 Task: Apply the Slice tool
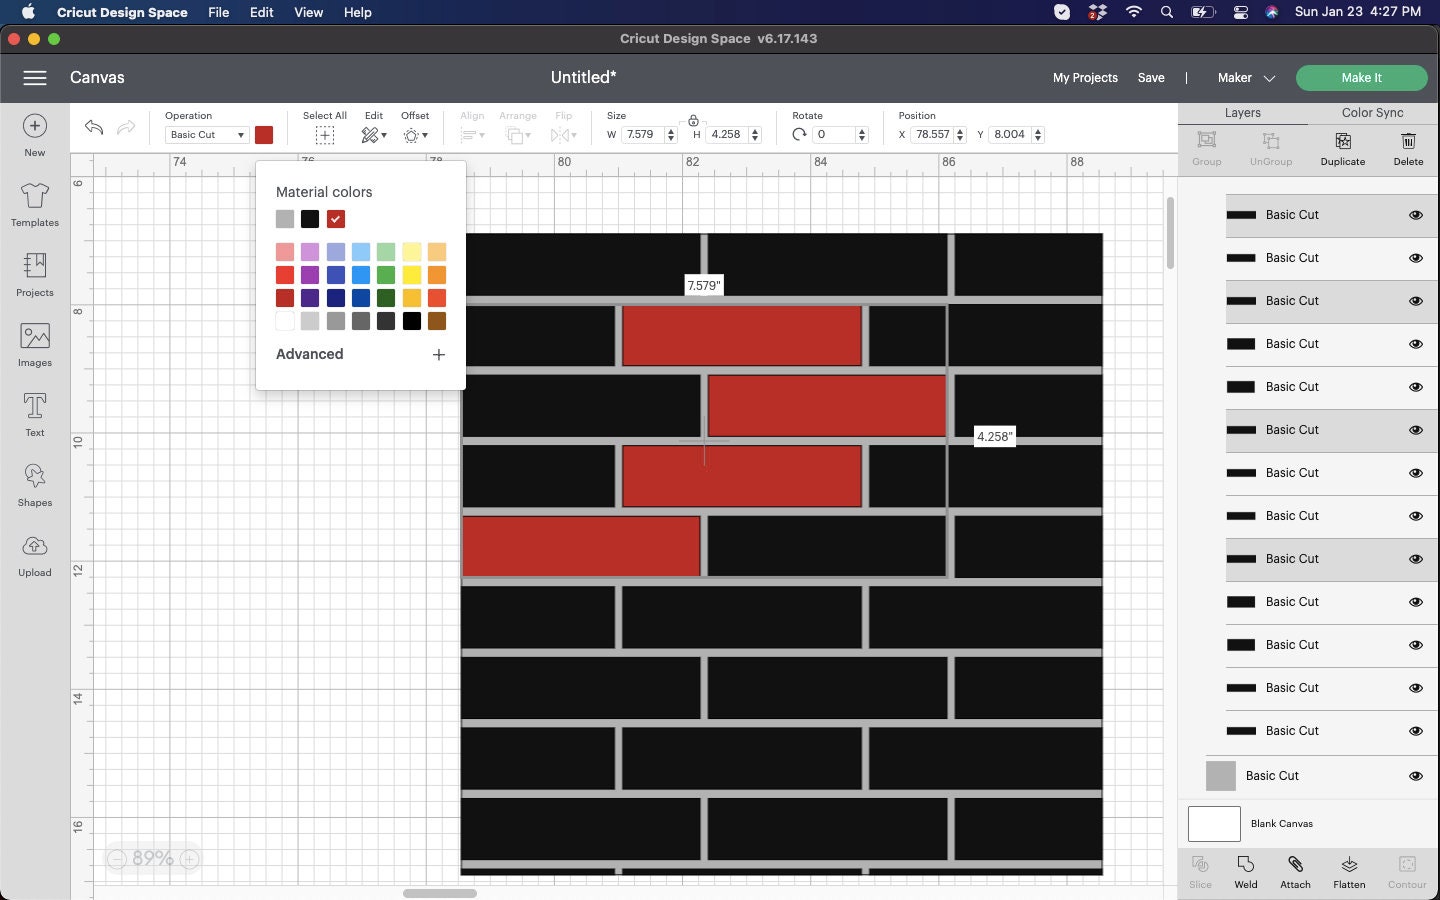[1199, 871]
